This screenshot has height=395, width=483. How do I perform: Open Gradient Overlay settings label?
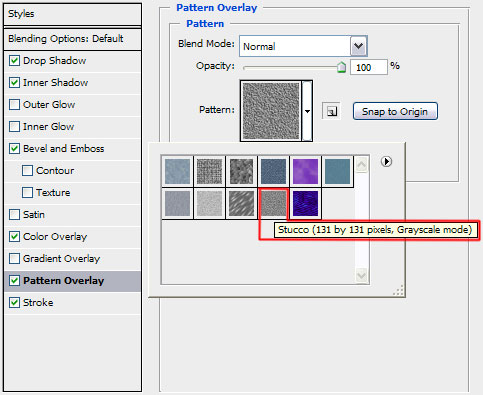pos(62,259)
